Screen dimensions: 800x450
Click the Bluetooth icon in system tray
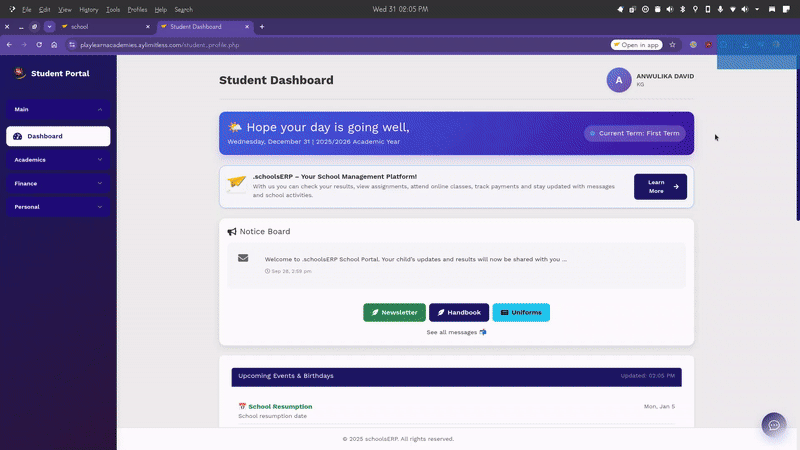[x=683, y=9]
